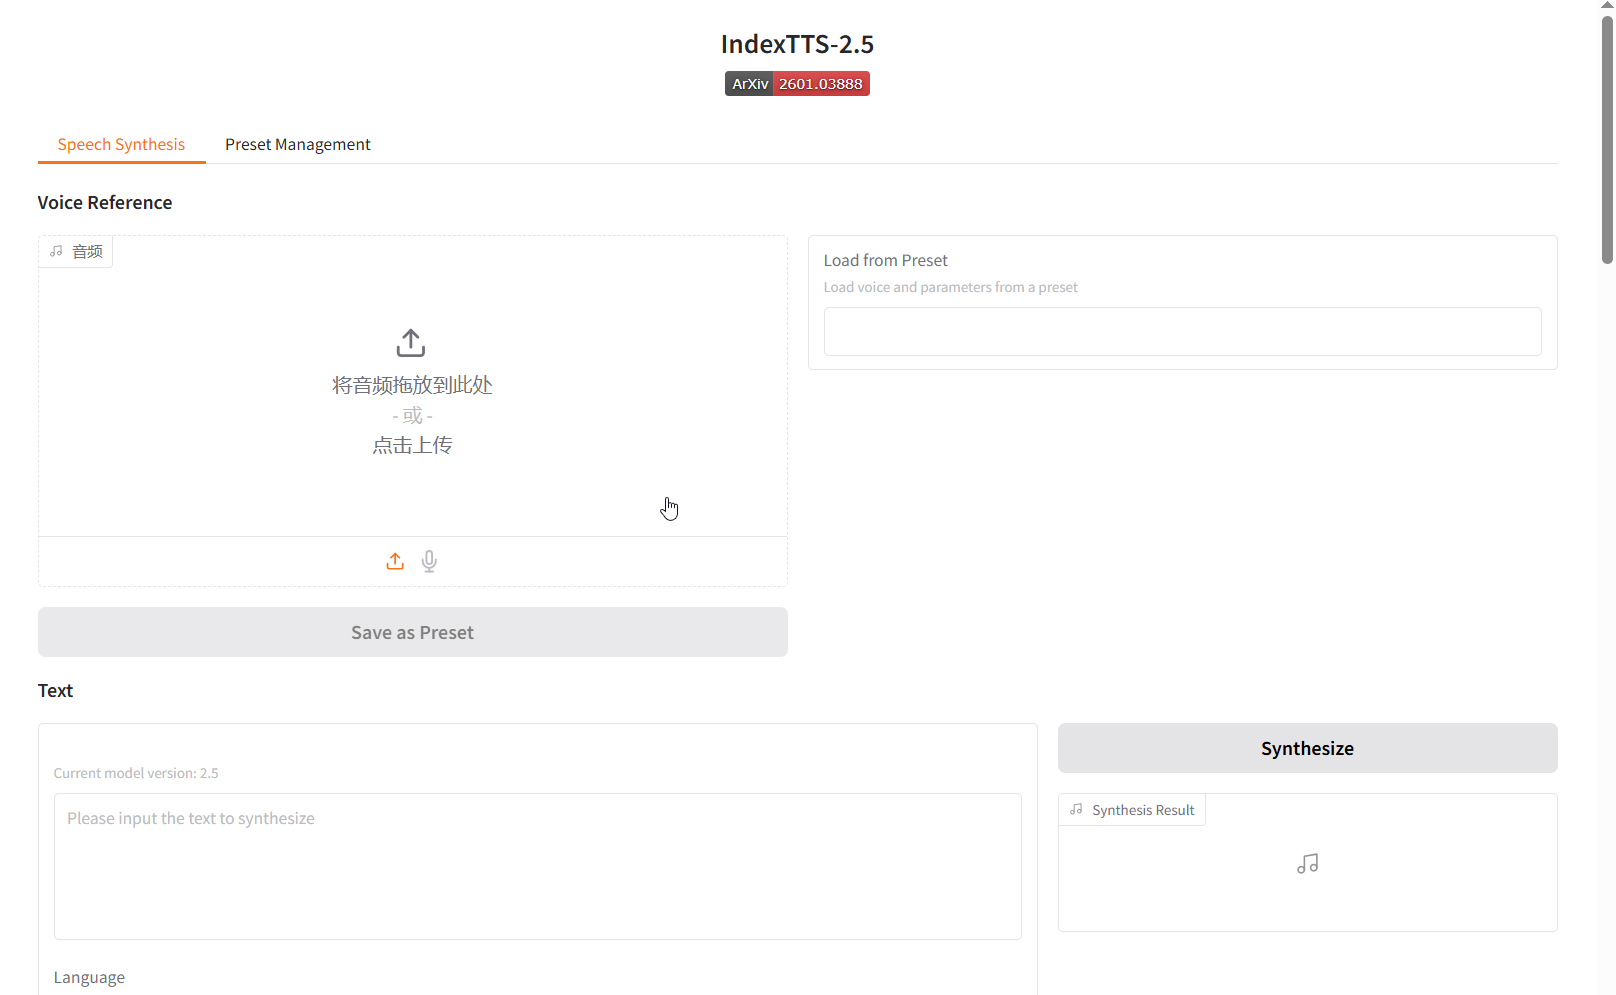Click the page vertical scrollbar

(x=1607, y=140)
